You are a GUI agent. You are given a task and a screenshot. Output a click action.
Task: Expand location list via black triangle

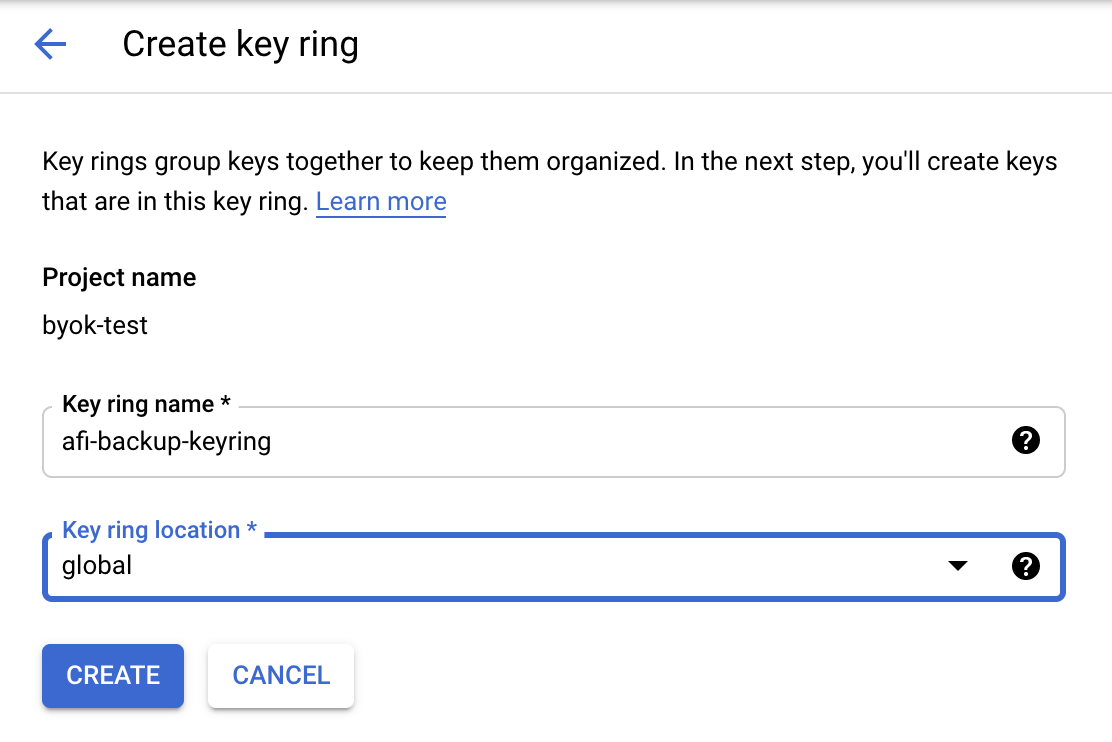(957, 565)
